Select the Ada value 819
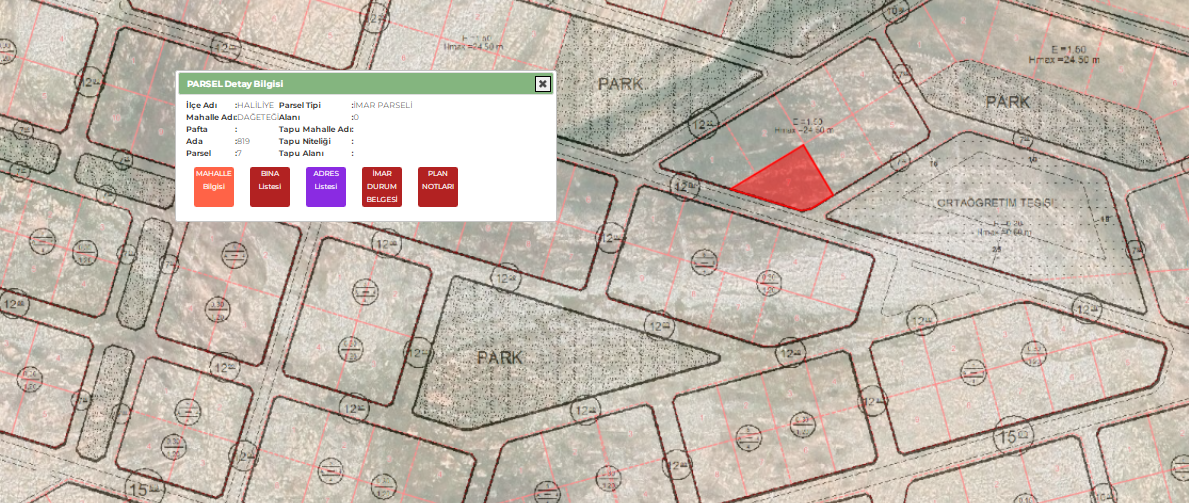Viewport: 1189px width, 503px height. click(x=243, y=141)
